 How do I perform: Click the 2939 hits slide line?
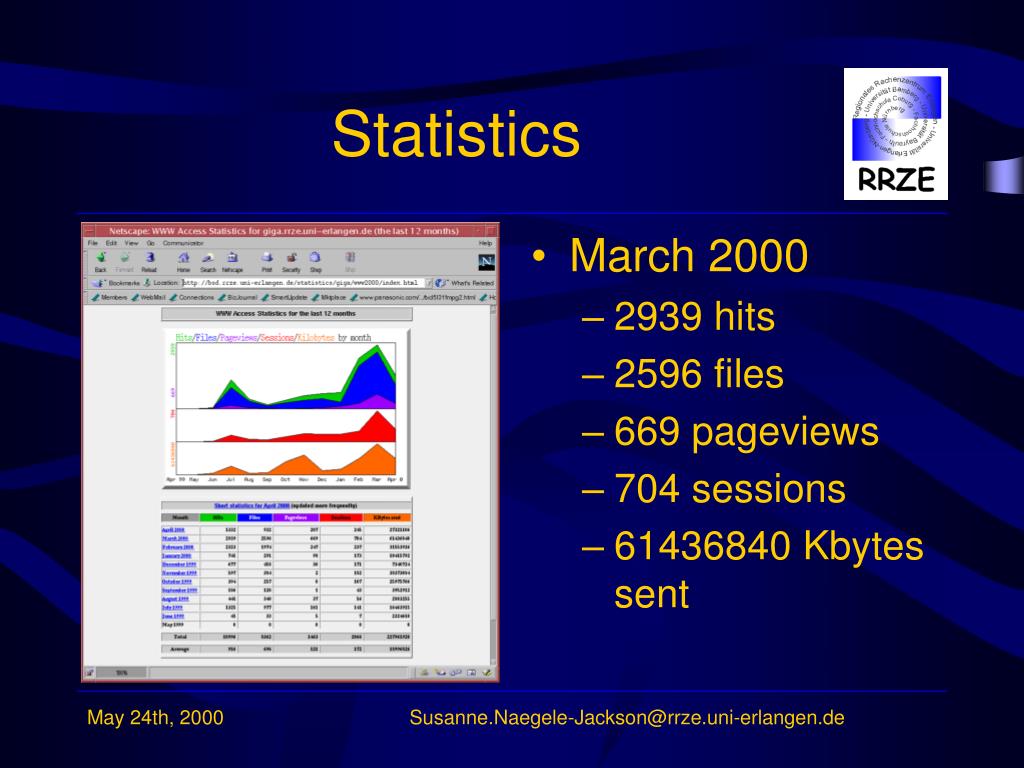694,317
